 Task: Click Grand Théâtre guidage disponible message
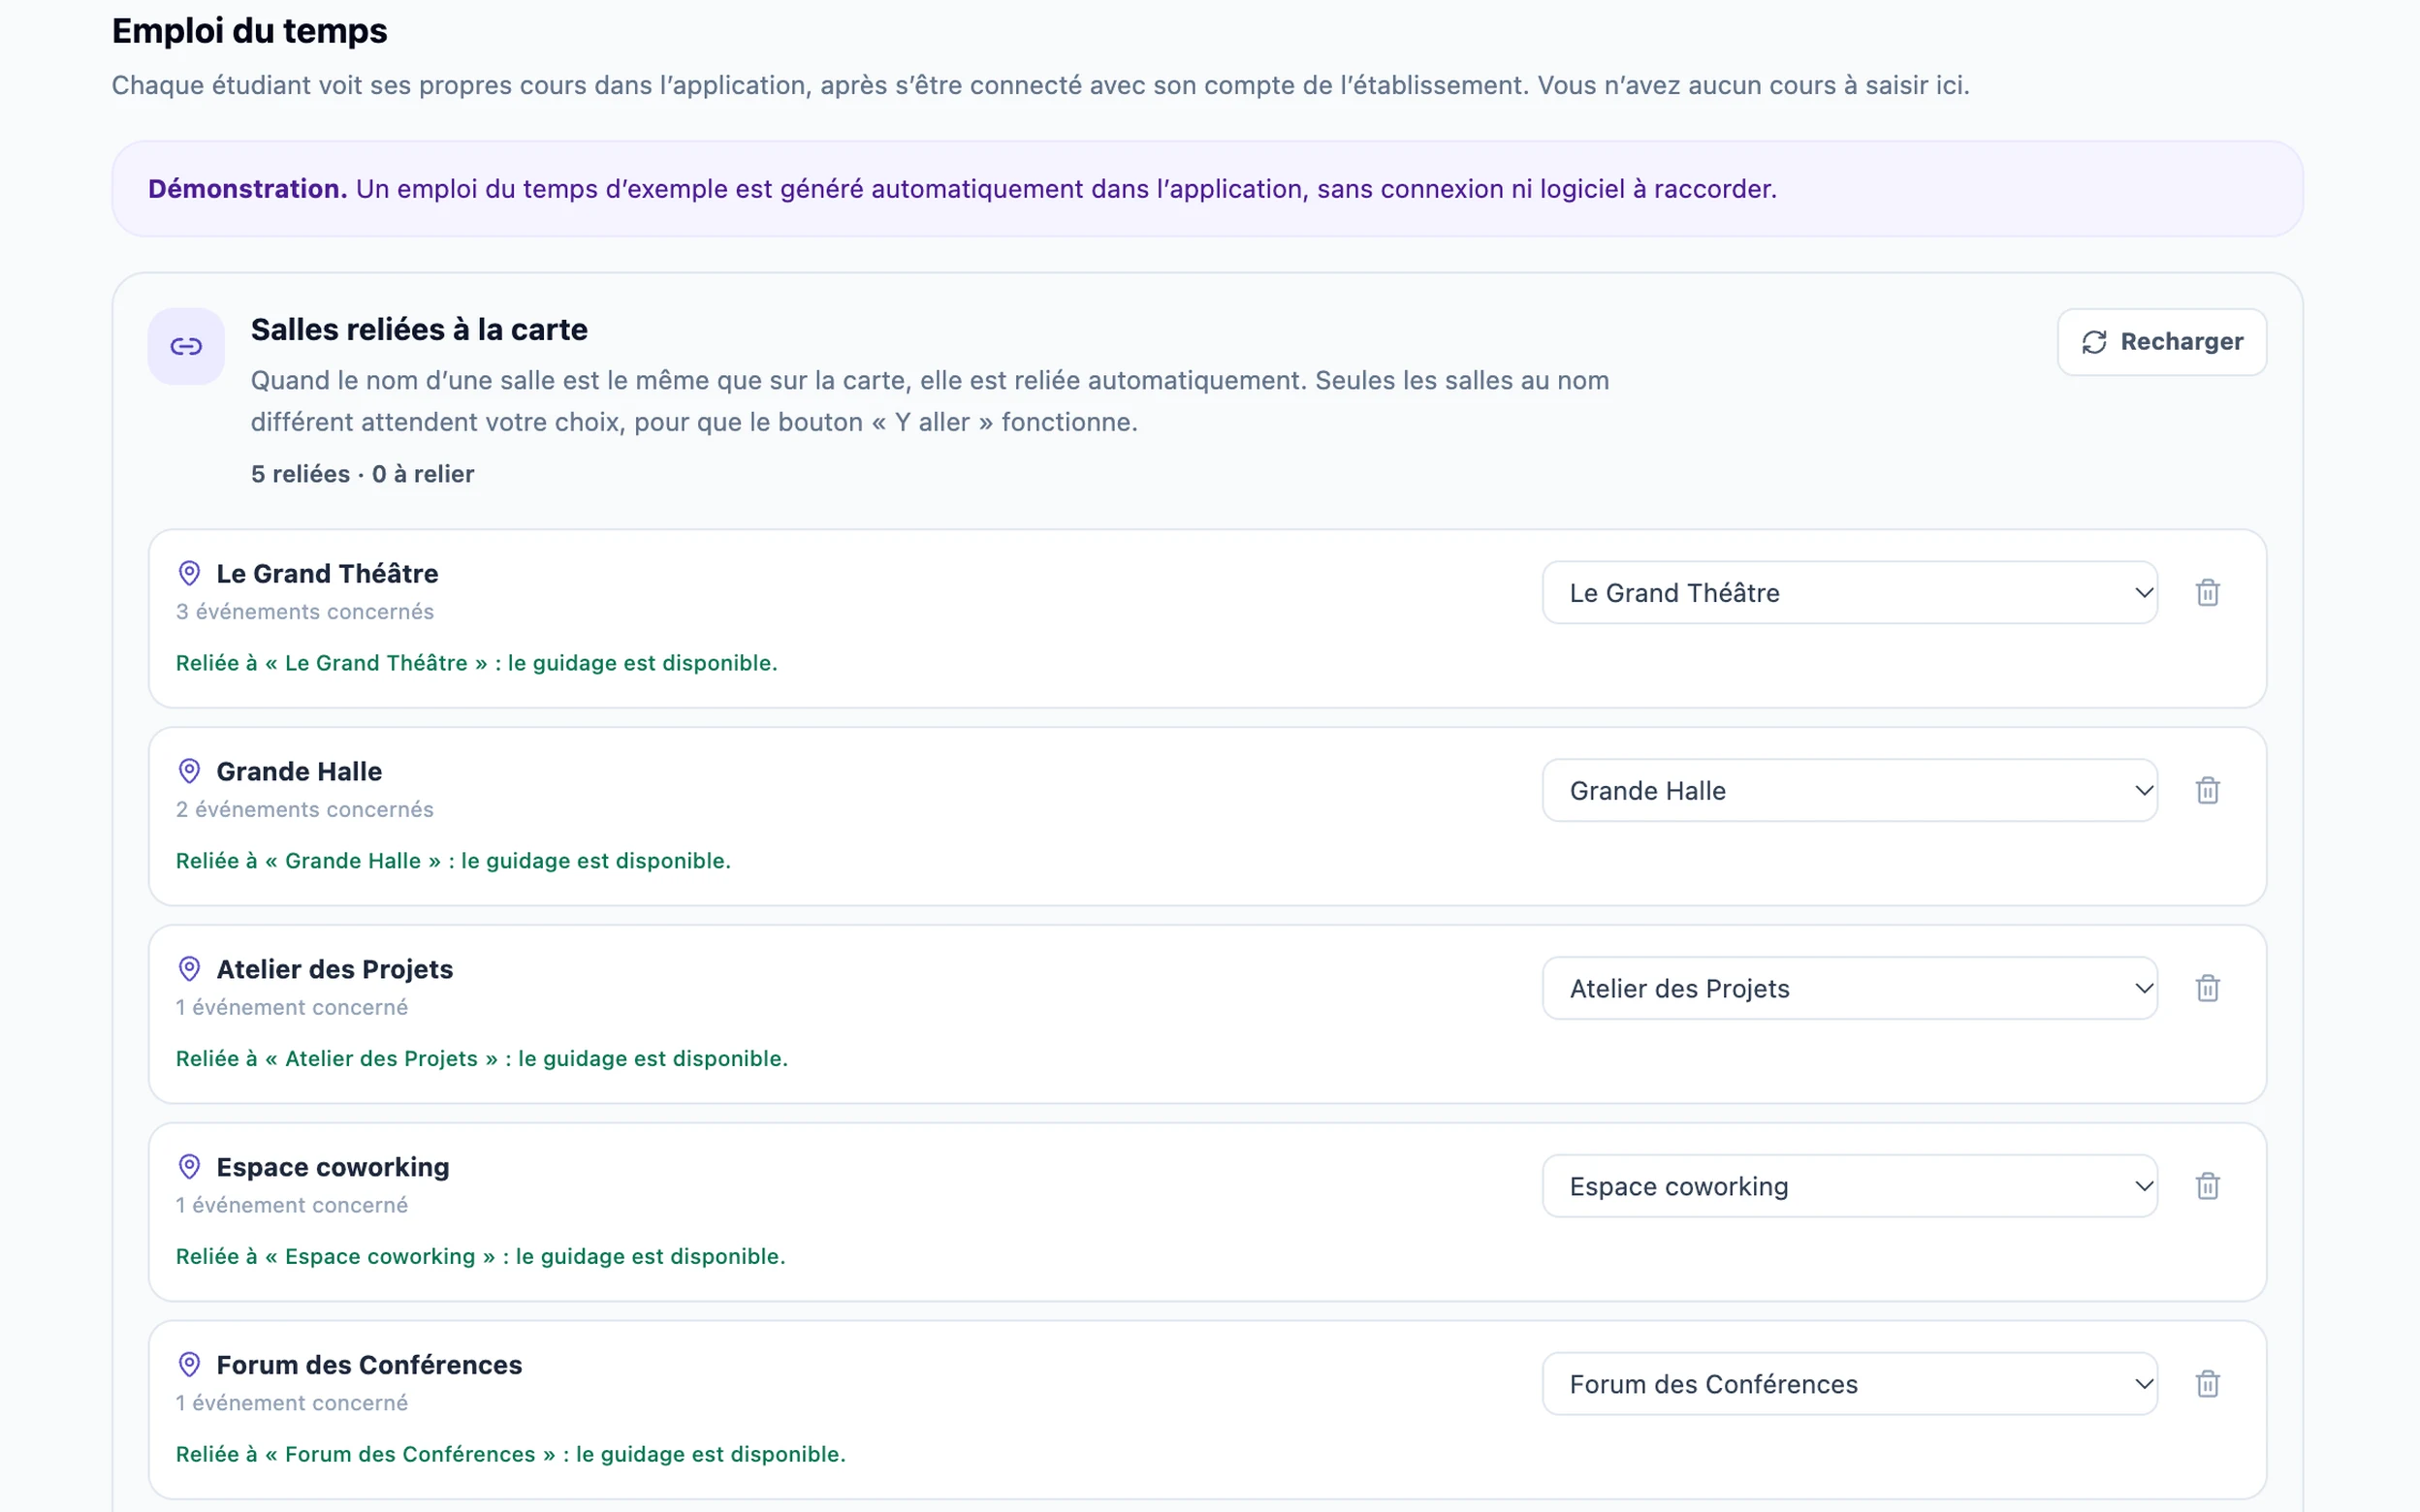click(476, 664)
